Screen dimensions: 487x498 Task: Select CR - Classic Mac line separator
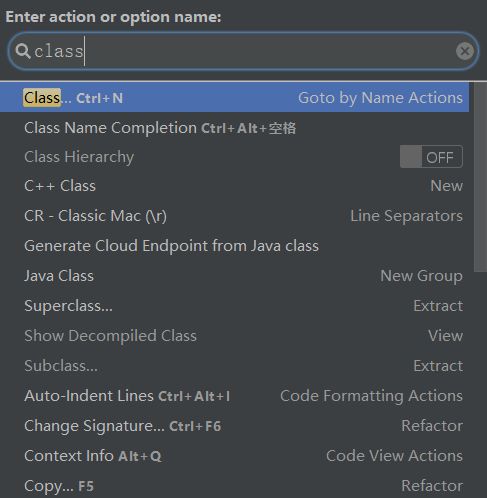point(234,216)
